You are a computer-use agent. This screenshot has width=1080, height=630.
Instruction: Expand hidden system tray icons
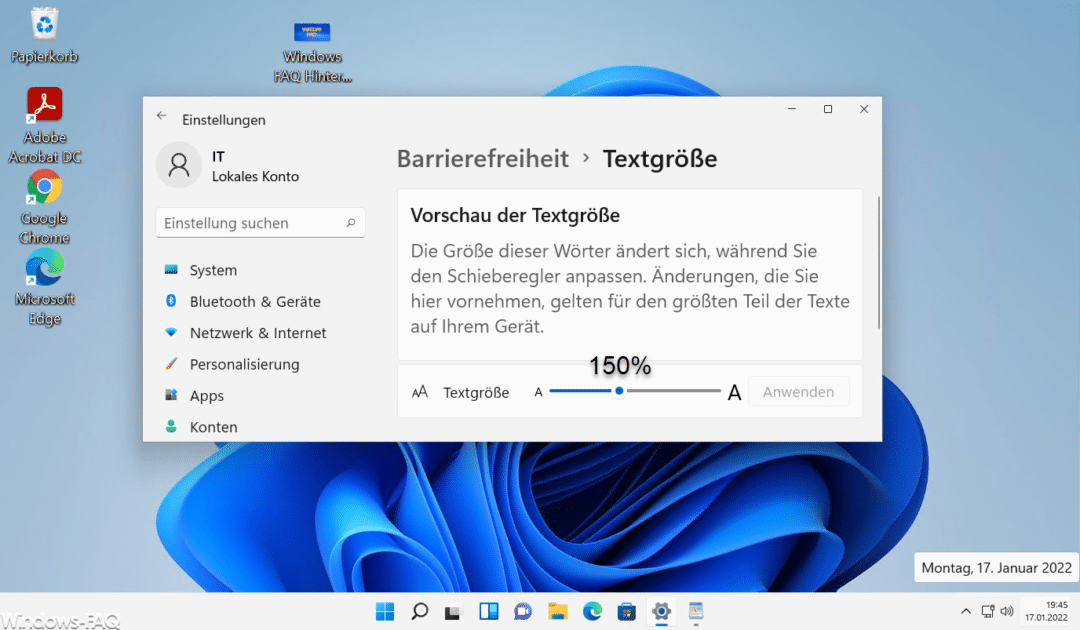click(966, 611)
